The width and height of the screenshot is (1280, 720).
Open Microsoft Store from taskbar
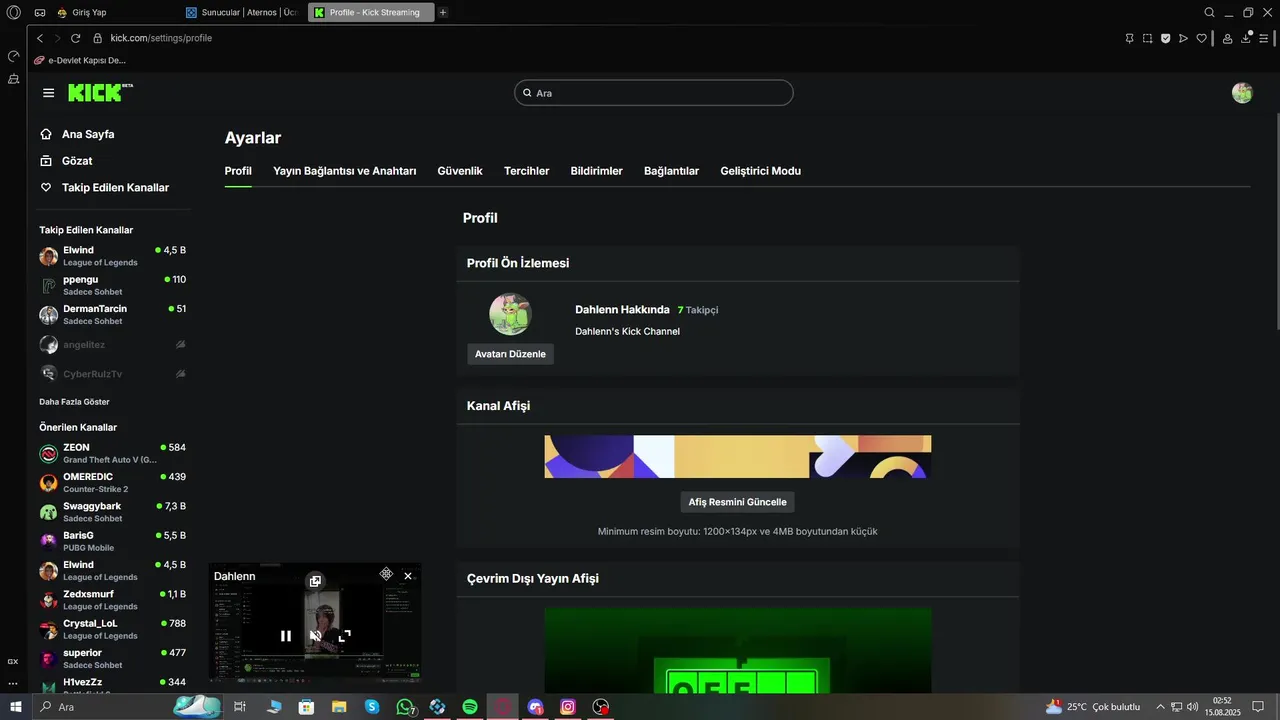307,707
